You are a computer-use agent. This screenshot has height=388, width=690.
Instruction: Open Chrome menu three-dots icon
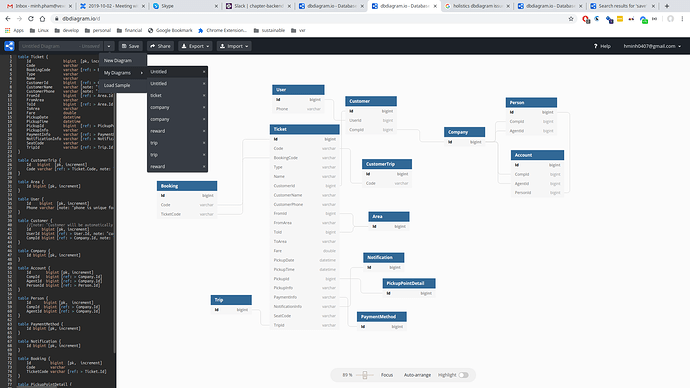683,19
